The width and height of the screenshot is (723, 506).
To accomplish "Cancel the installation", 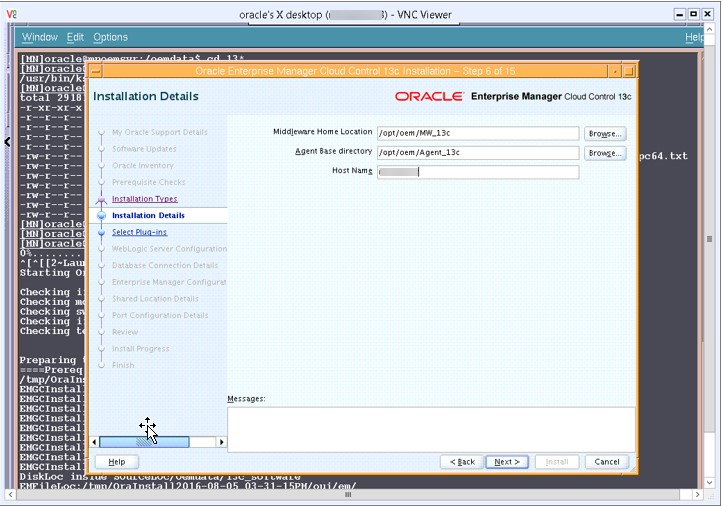I will pyautogui.click(x=607, y=462).
